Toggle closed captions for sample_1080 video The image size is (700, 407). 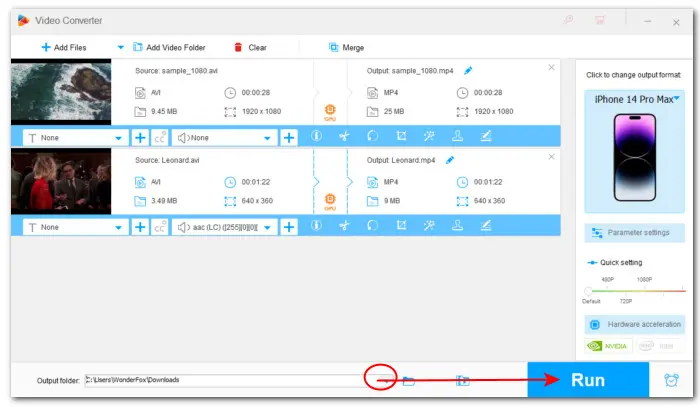(160, 137)
